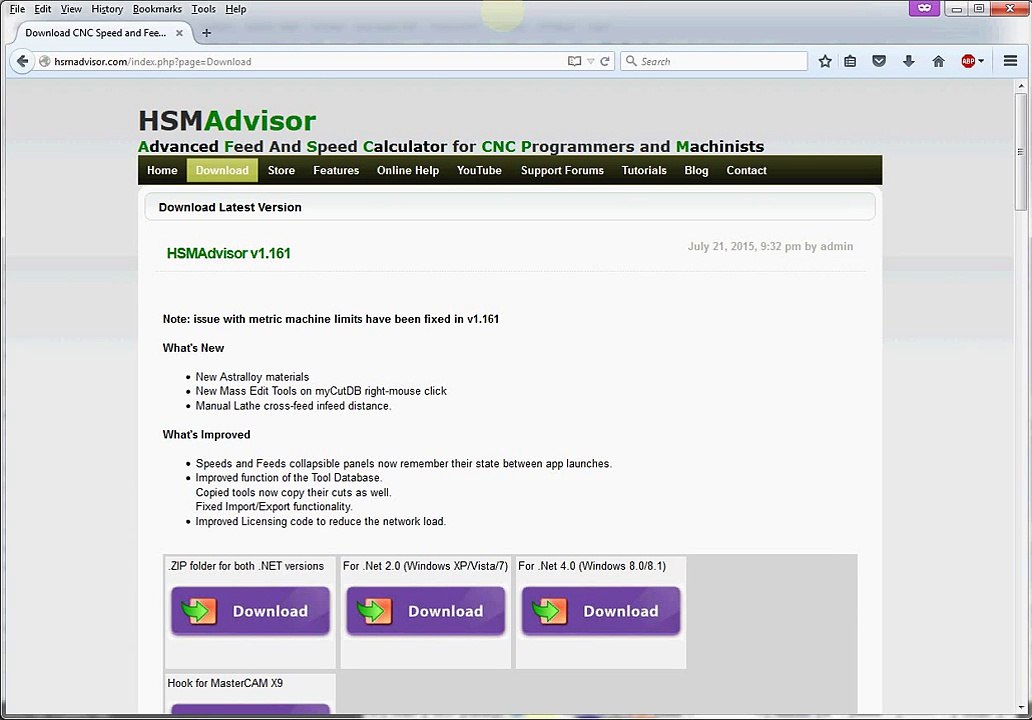Reload the page with the refresh icon
This screenshot has width=1032, height=720.
pyautogui.click(x=605, y=61)
